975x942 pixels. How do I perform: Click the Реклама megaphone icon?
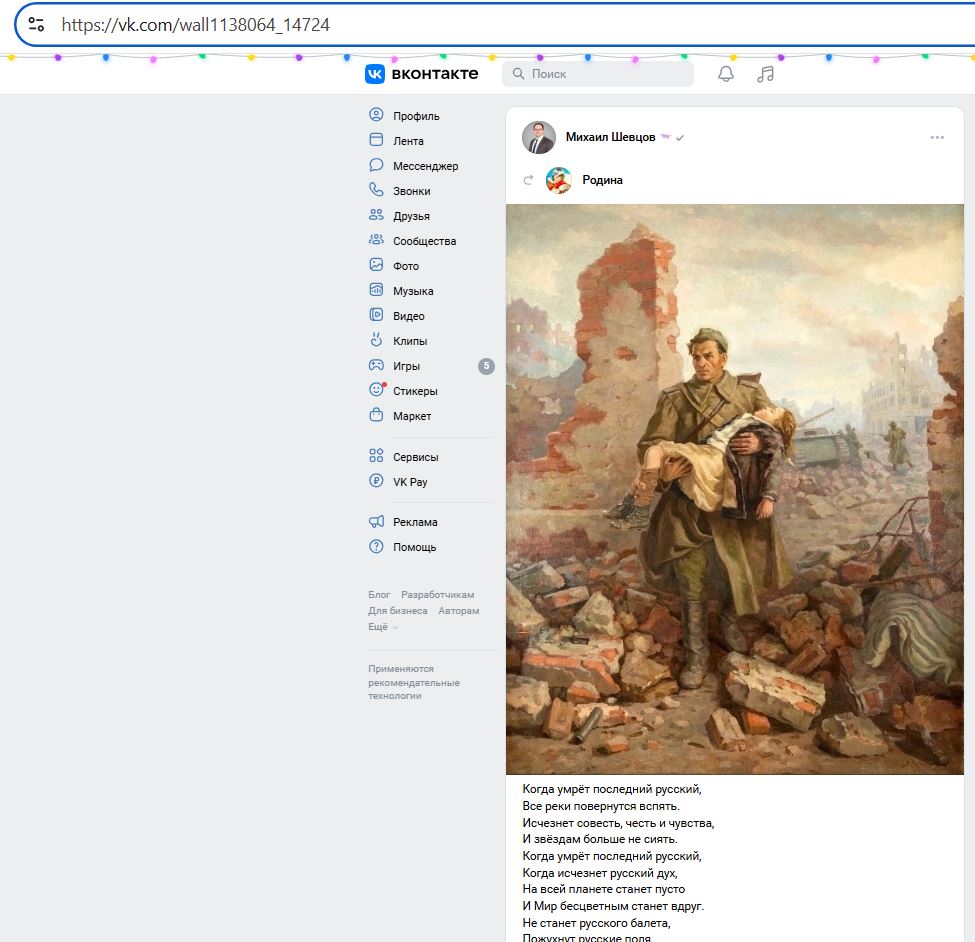point(376,522)
